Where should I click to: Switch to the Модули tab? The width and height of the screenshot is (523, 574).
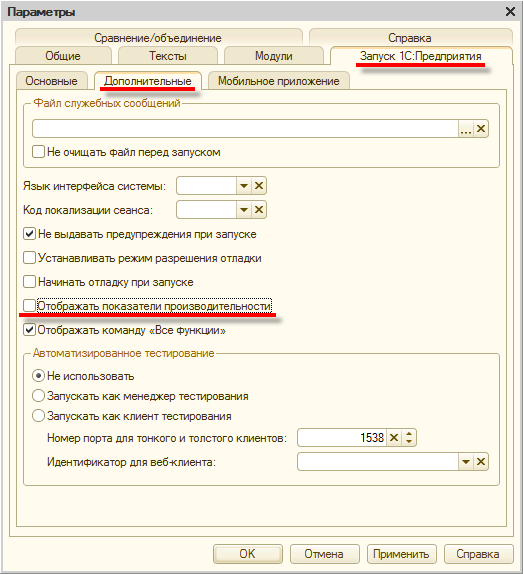pyautogui.click(x=274, y=56)
